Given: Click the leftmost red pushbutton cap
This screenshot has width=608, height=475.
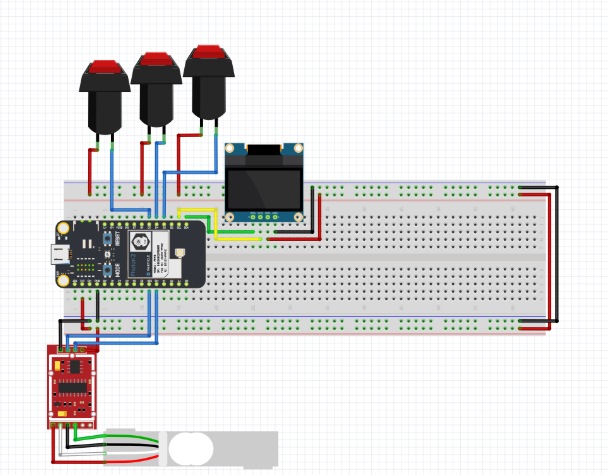Looking at the screenshot, I should click(105, 70).
